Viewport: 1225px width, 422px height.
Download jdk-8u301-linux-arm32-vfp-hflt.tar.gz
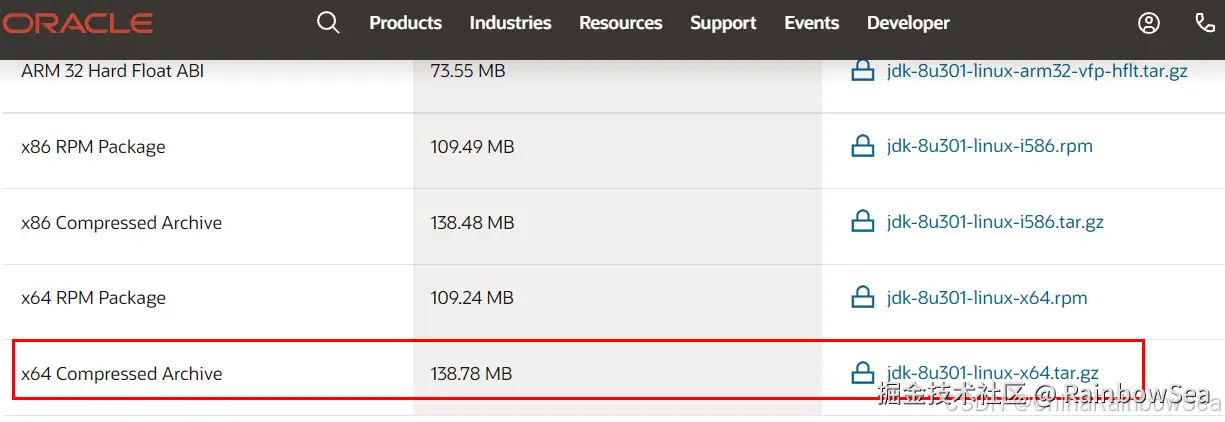(x=1037, y=71)
